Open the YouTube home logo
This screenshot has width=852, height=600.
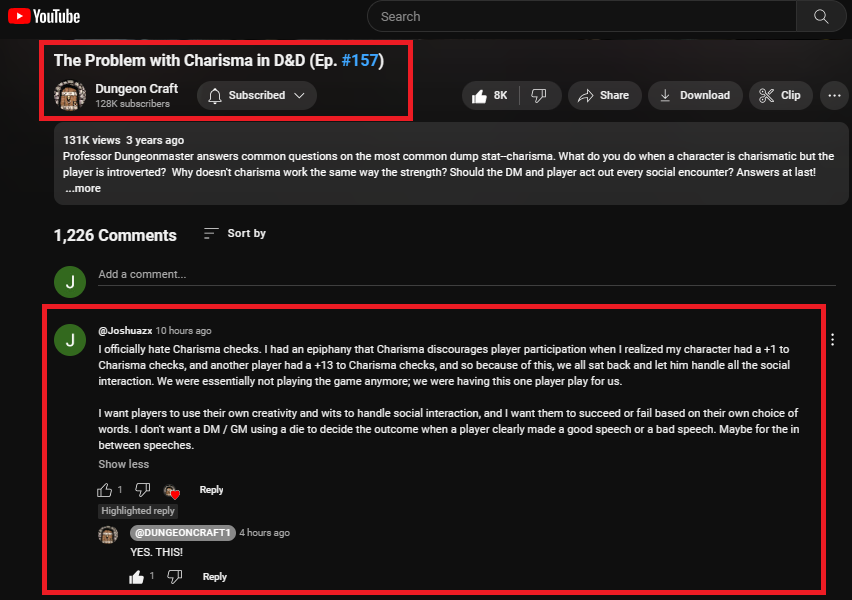coord(44,16)
